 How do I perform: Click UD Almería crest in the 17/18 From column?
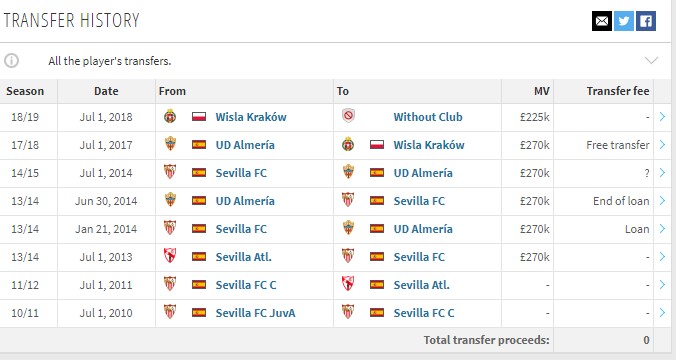click(x=170, y=144)
